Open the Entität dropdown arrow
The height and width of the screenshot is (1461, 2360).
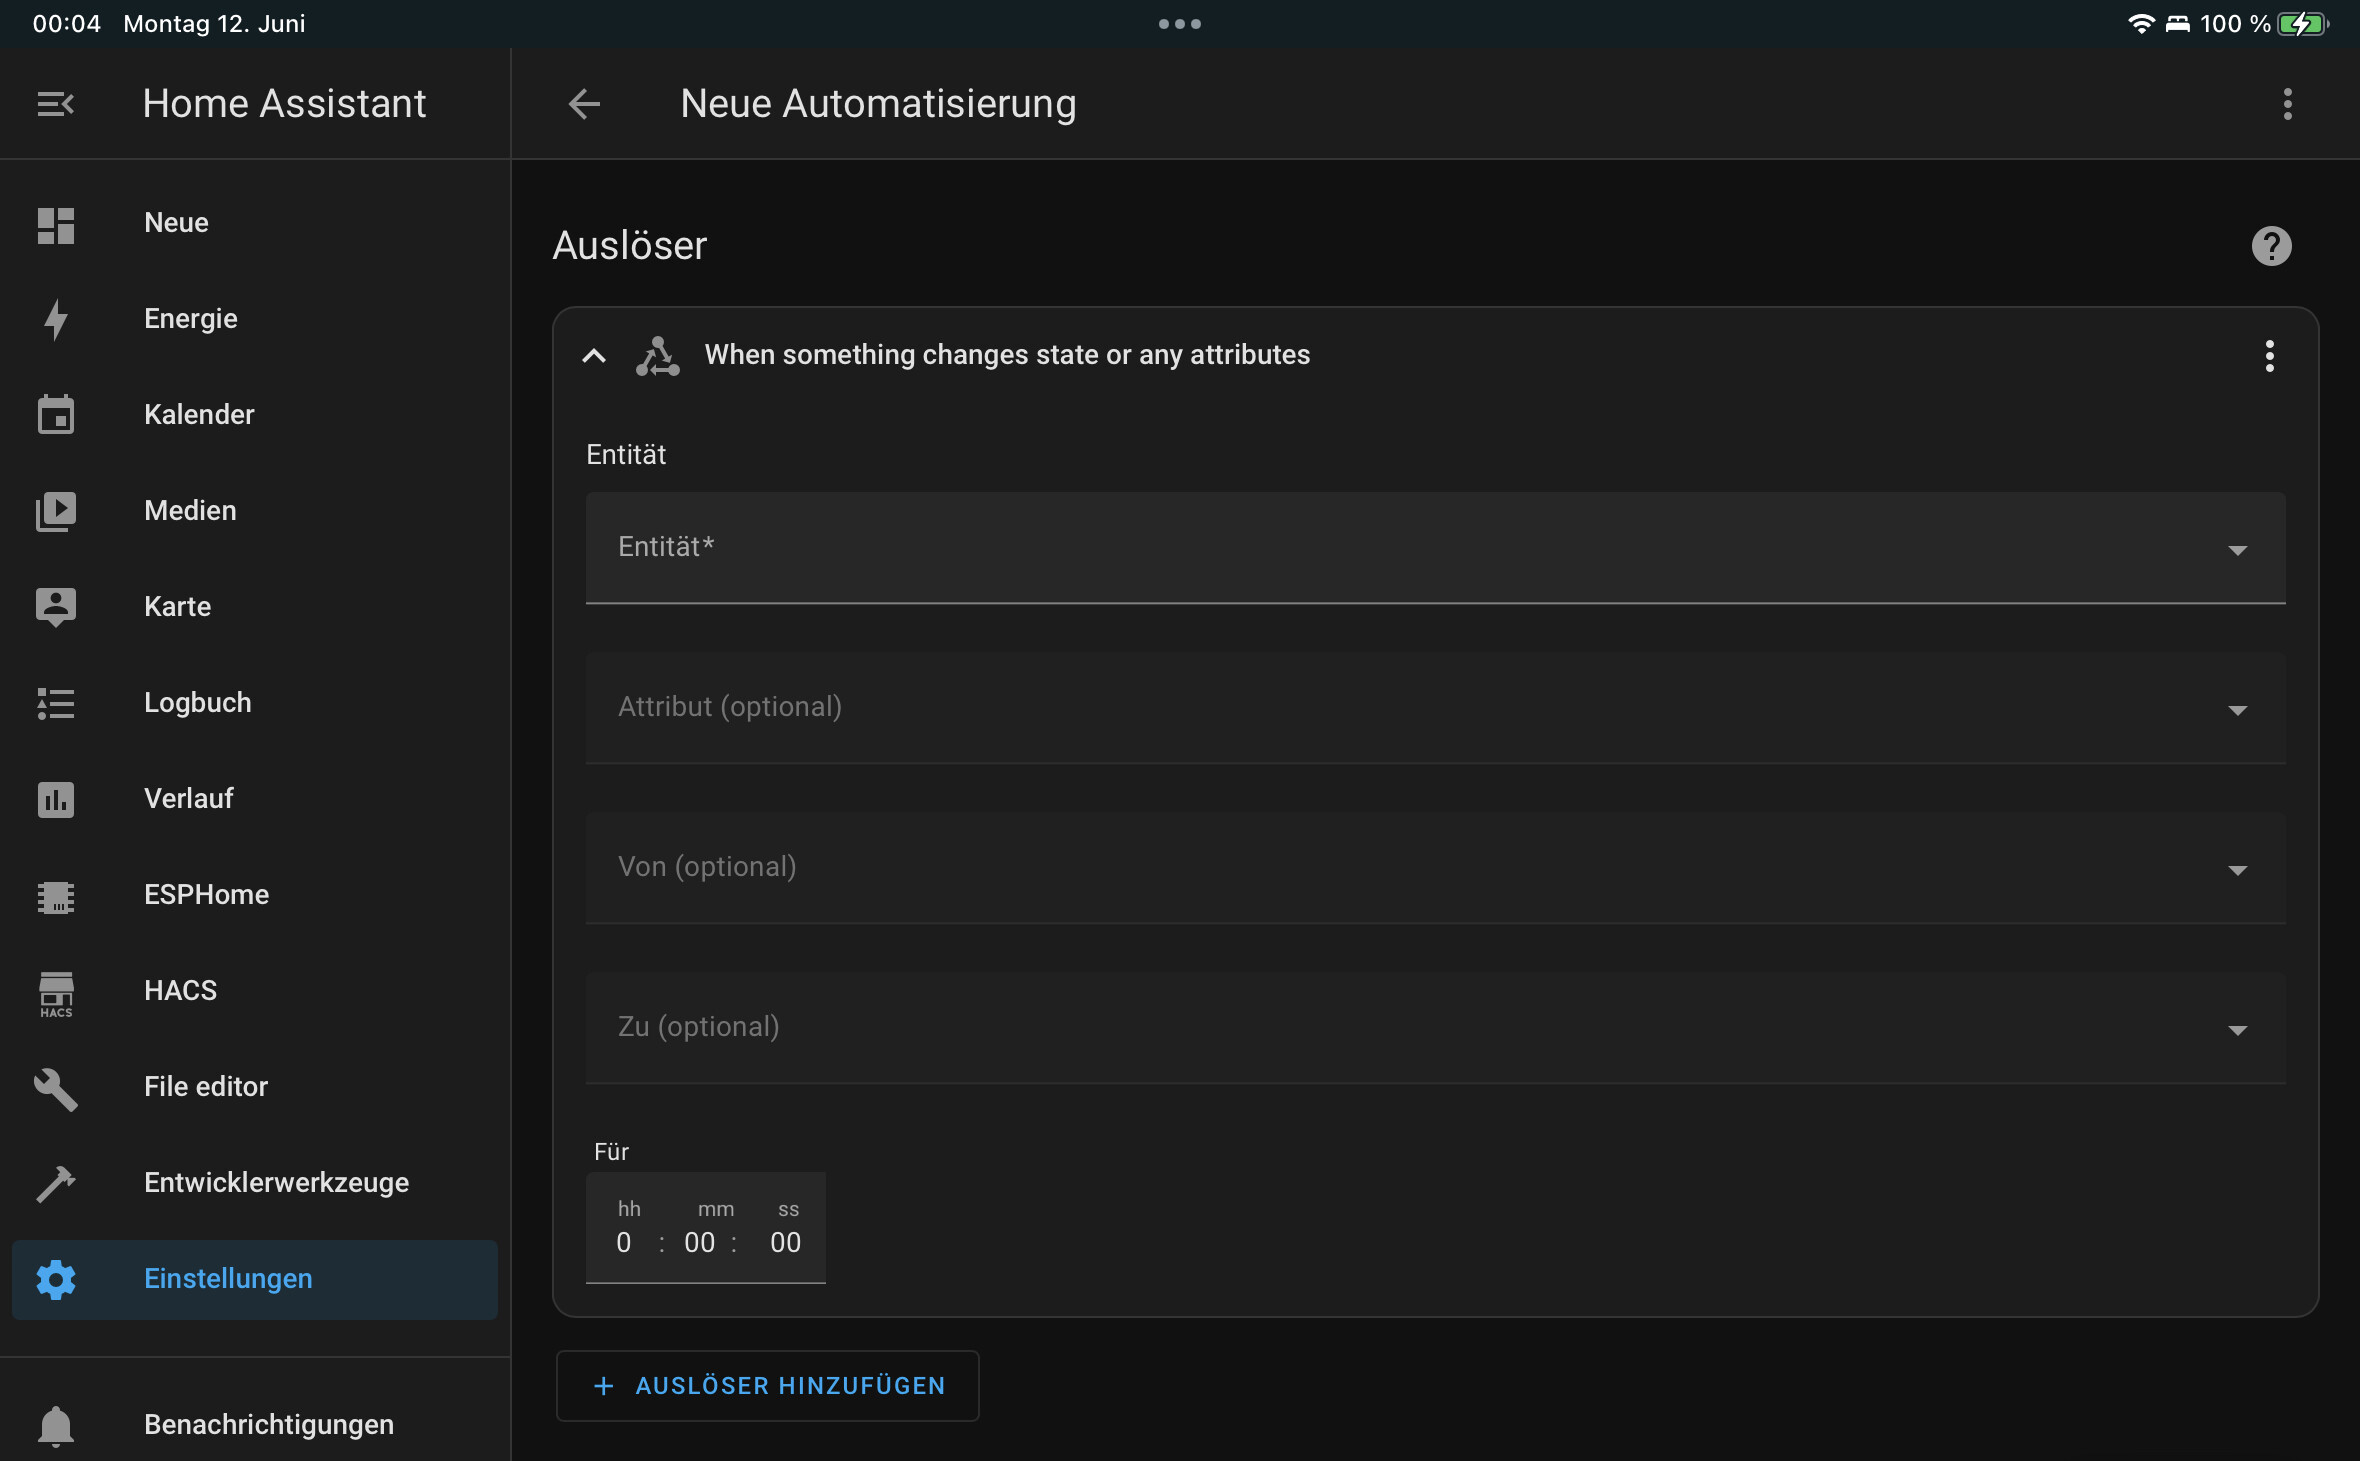[x=2238, y=550]
